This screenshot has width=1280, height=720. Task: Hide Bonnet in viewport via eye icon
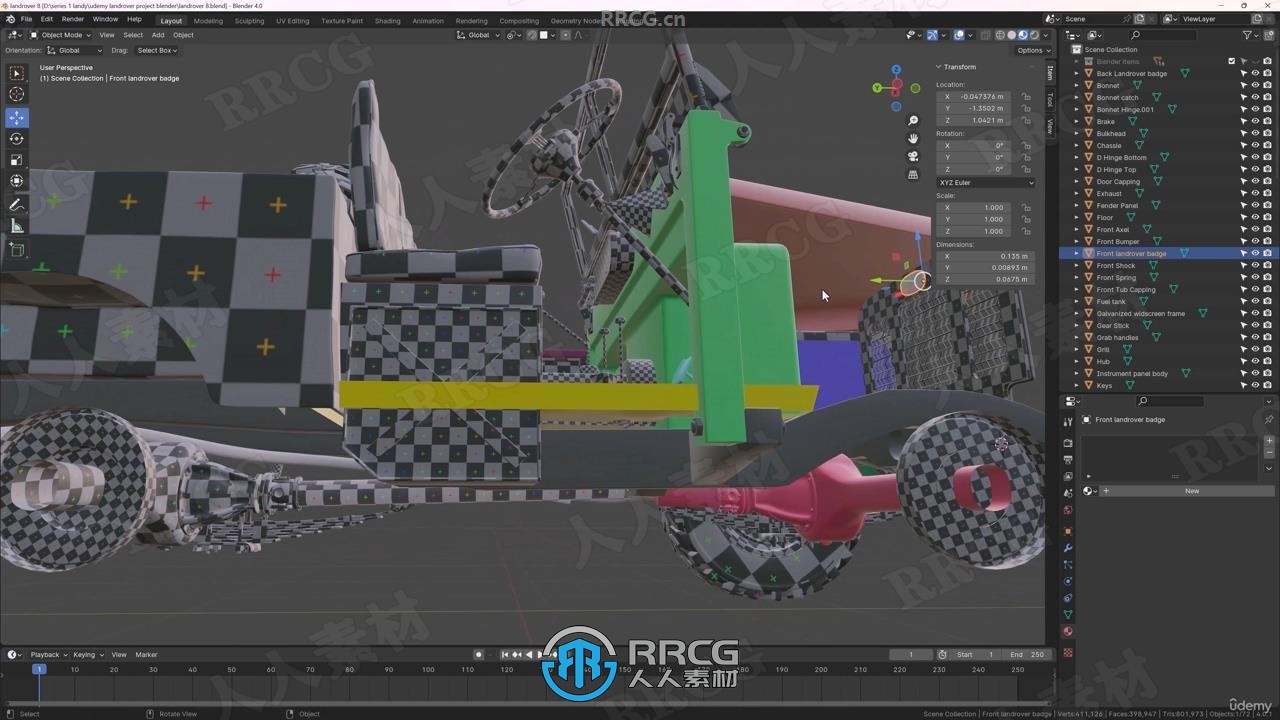coord(1256,85)
